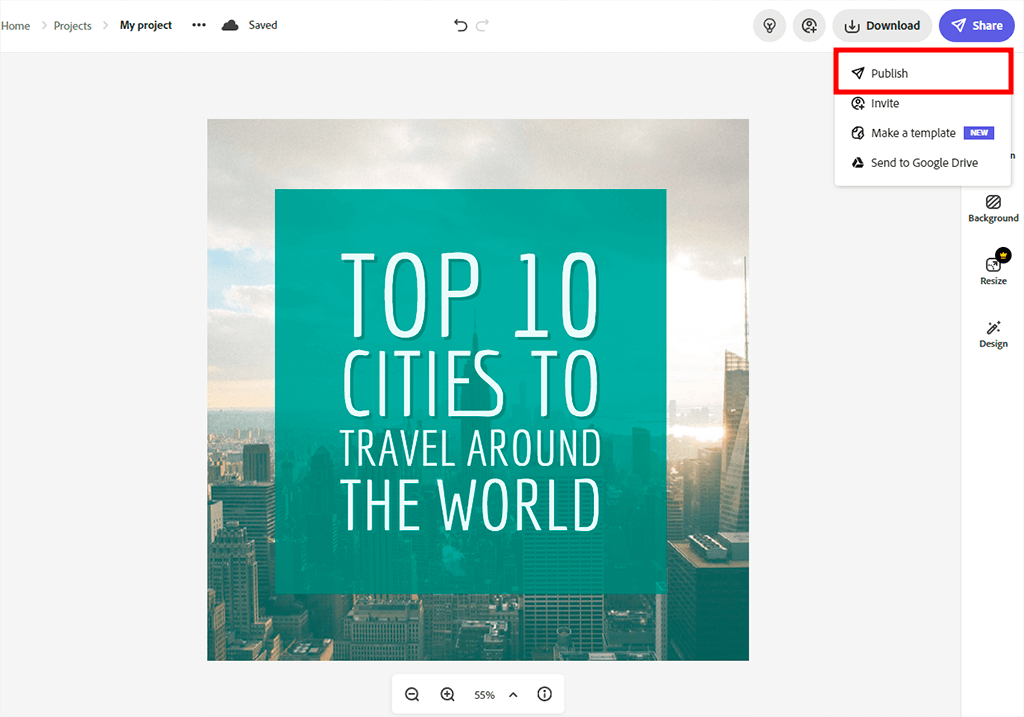Open the Background panel icon

(x=993, y=208)
